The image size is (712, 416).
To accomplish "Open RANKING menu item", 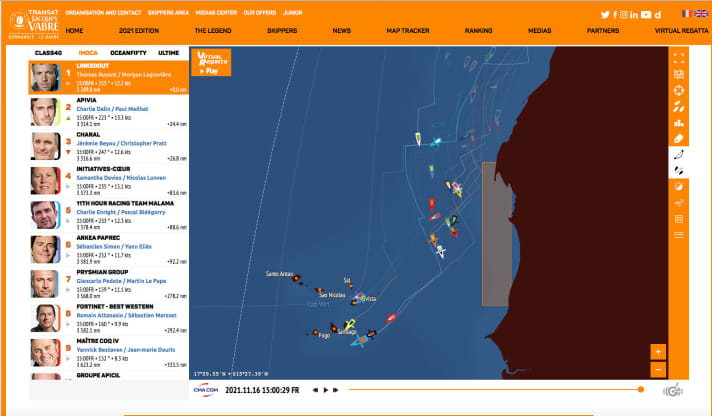I will point(479,30).
